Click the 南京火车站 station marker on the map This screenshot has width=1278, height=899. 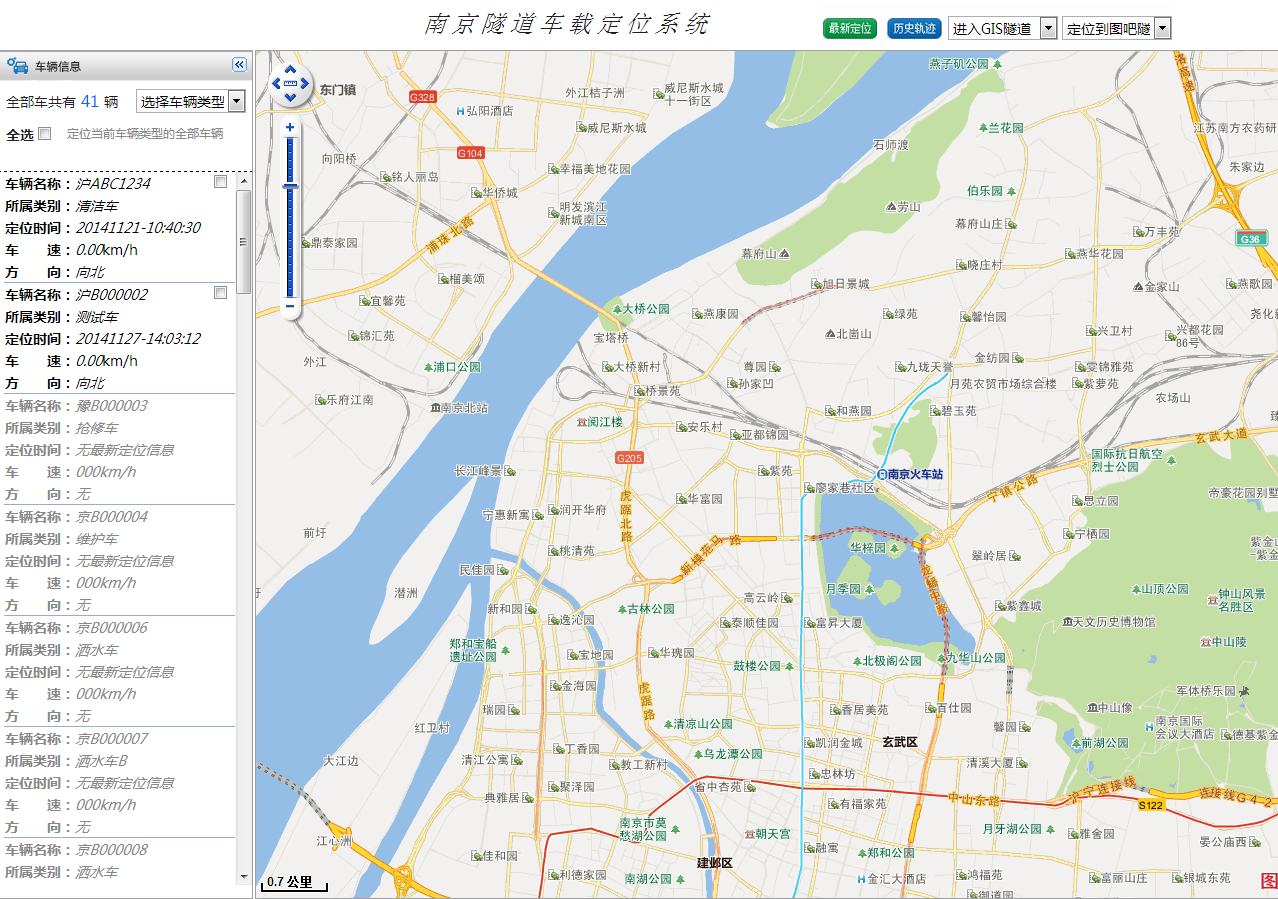[882, 474]
